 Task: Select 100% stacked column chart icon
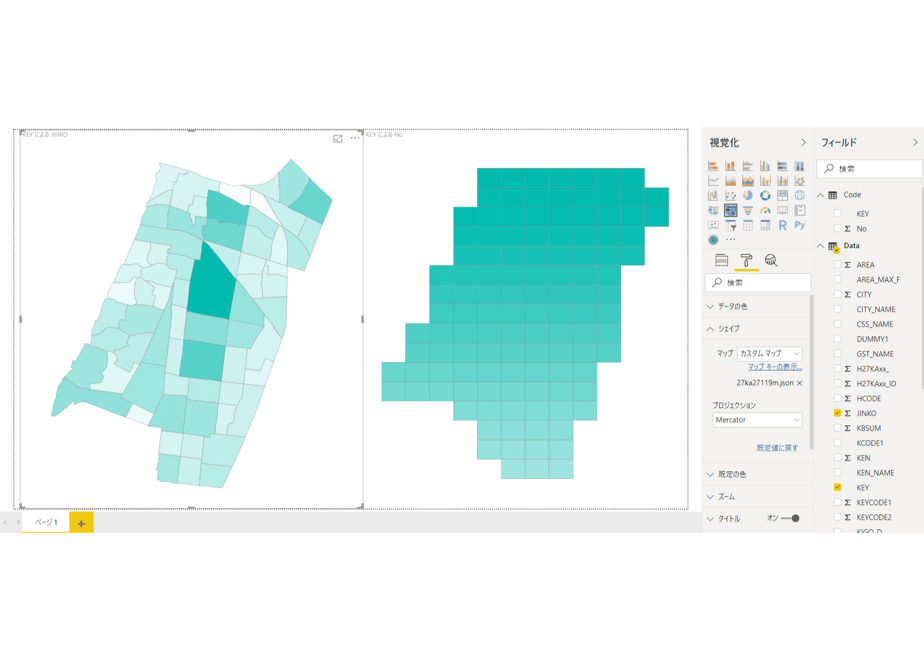tap(800, 166)
